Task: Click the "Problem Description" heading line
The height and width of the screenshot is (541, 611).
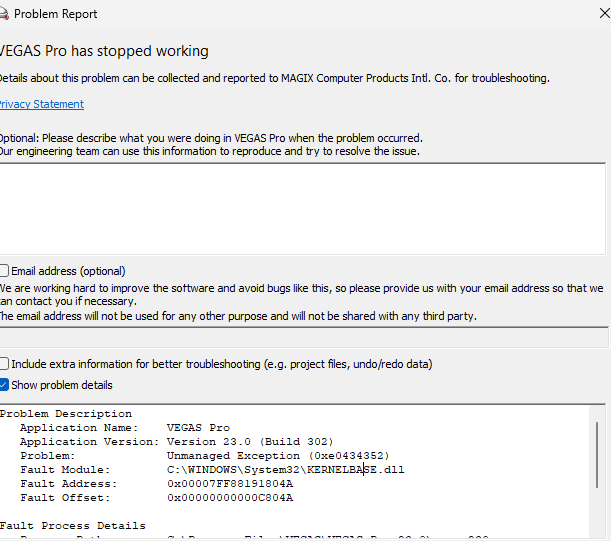Action: click(x=66, y=414)
